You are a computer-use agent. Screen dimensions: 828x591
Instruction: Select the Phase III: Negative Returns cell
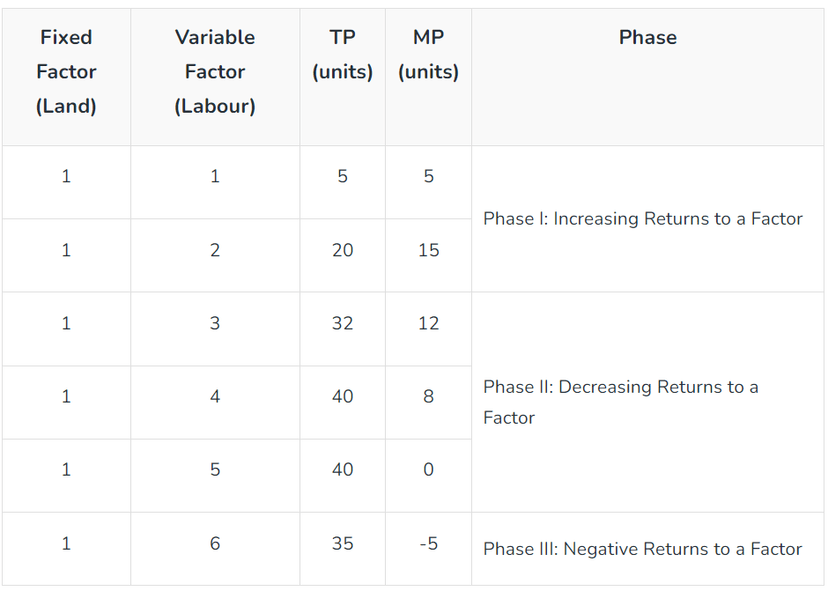(x=642, y=549)
